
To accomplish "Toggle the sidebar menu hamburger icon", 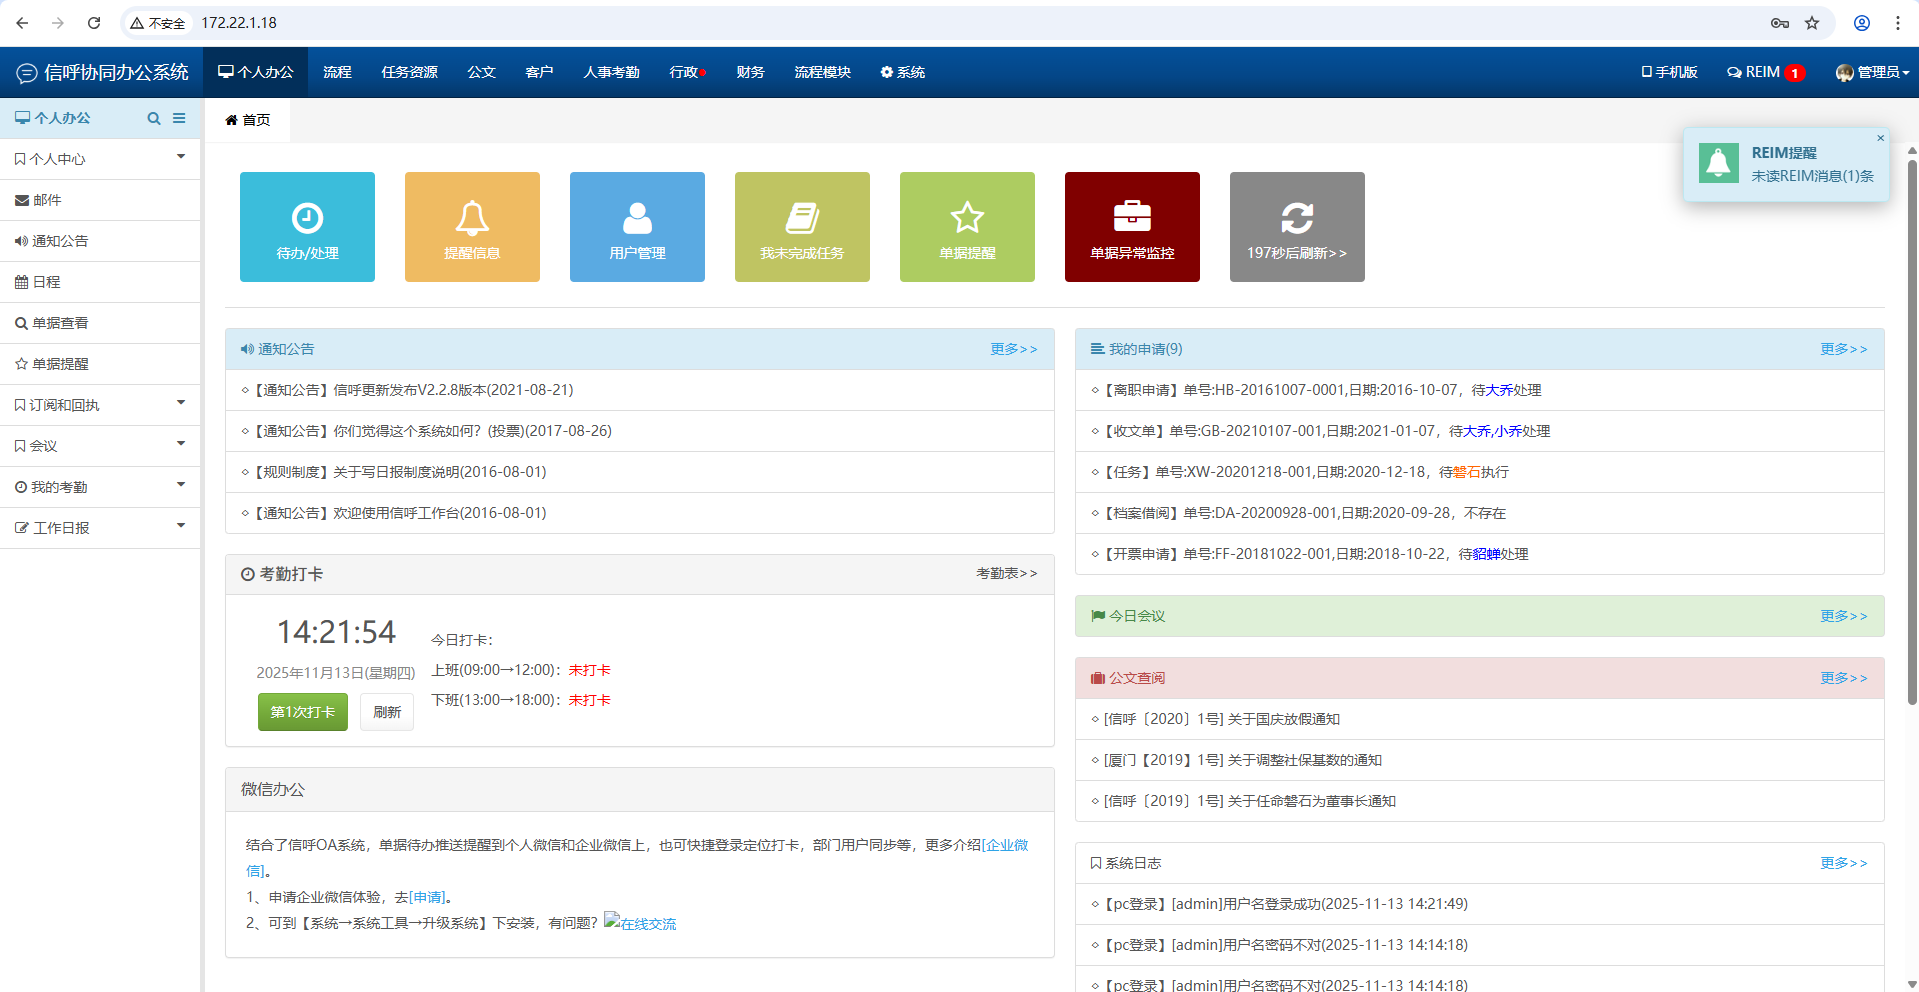I will pyautogui.click(x=179, y=118).
